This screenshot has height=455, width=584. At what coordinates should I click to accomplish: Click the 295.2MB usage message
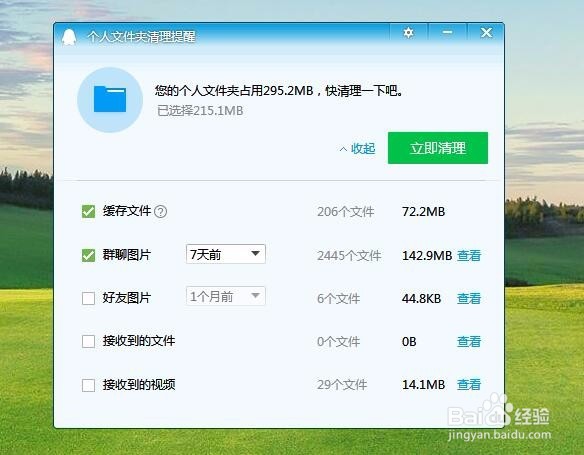279,90
